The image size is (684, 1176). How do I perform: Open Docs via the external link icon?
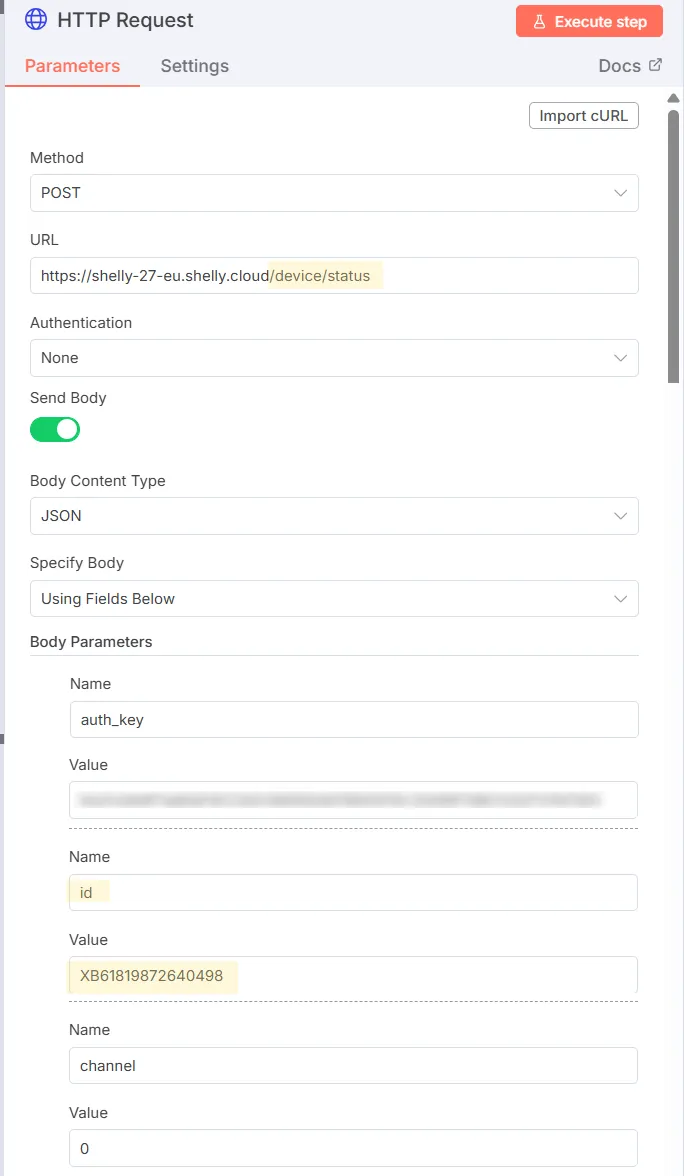coord(655,64)
